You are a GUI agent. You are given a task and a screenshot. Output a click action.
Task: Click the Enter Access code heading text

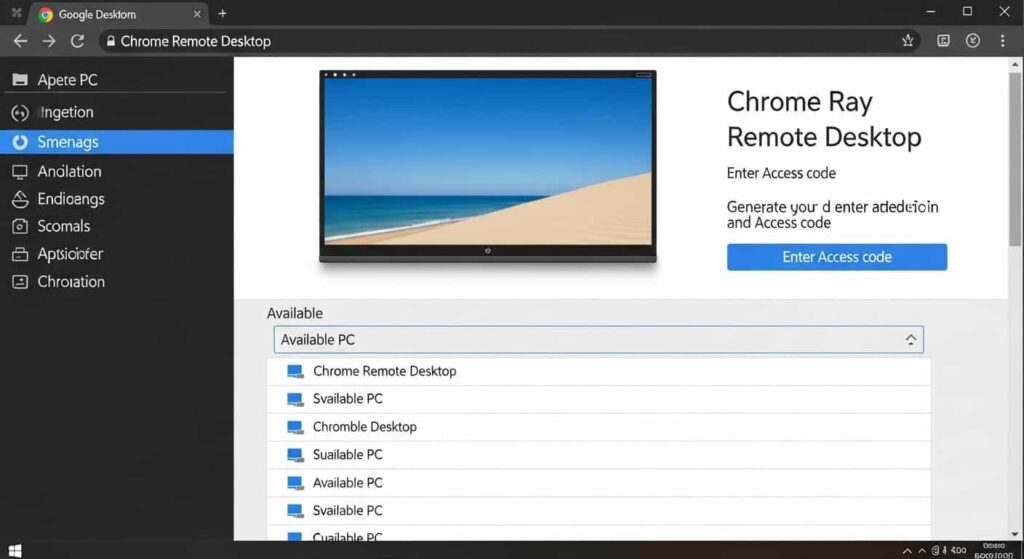(x=781, y=174)
